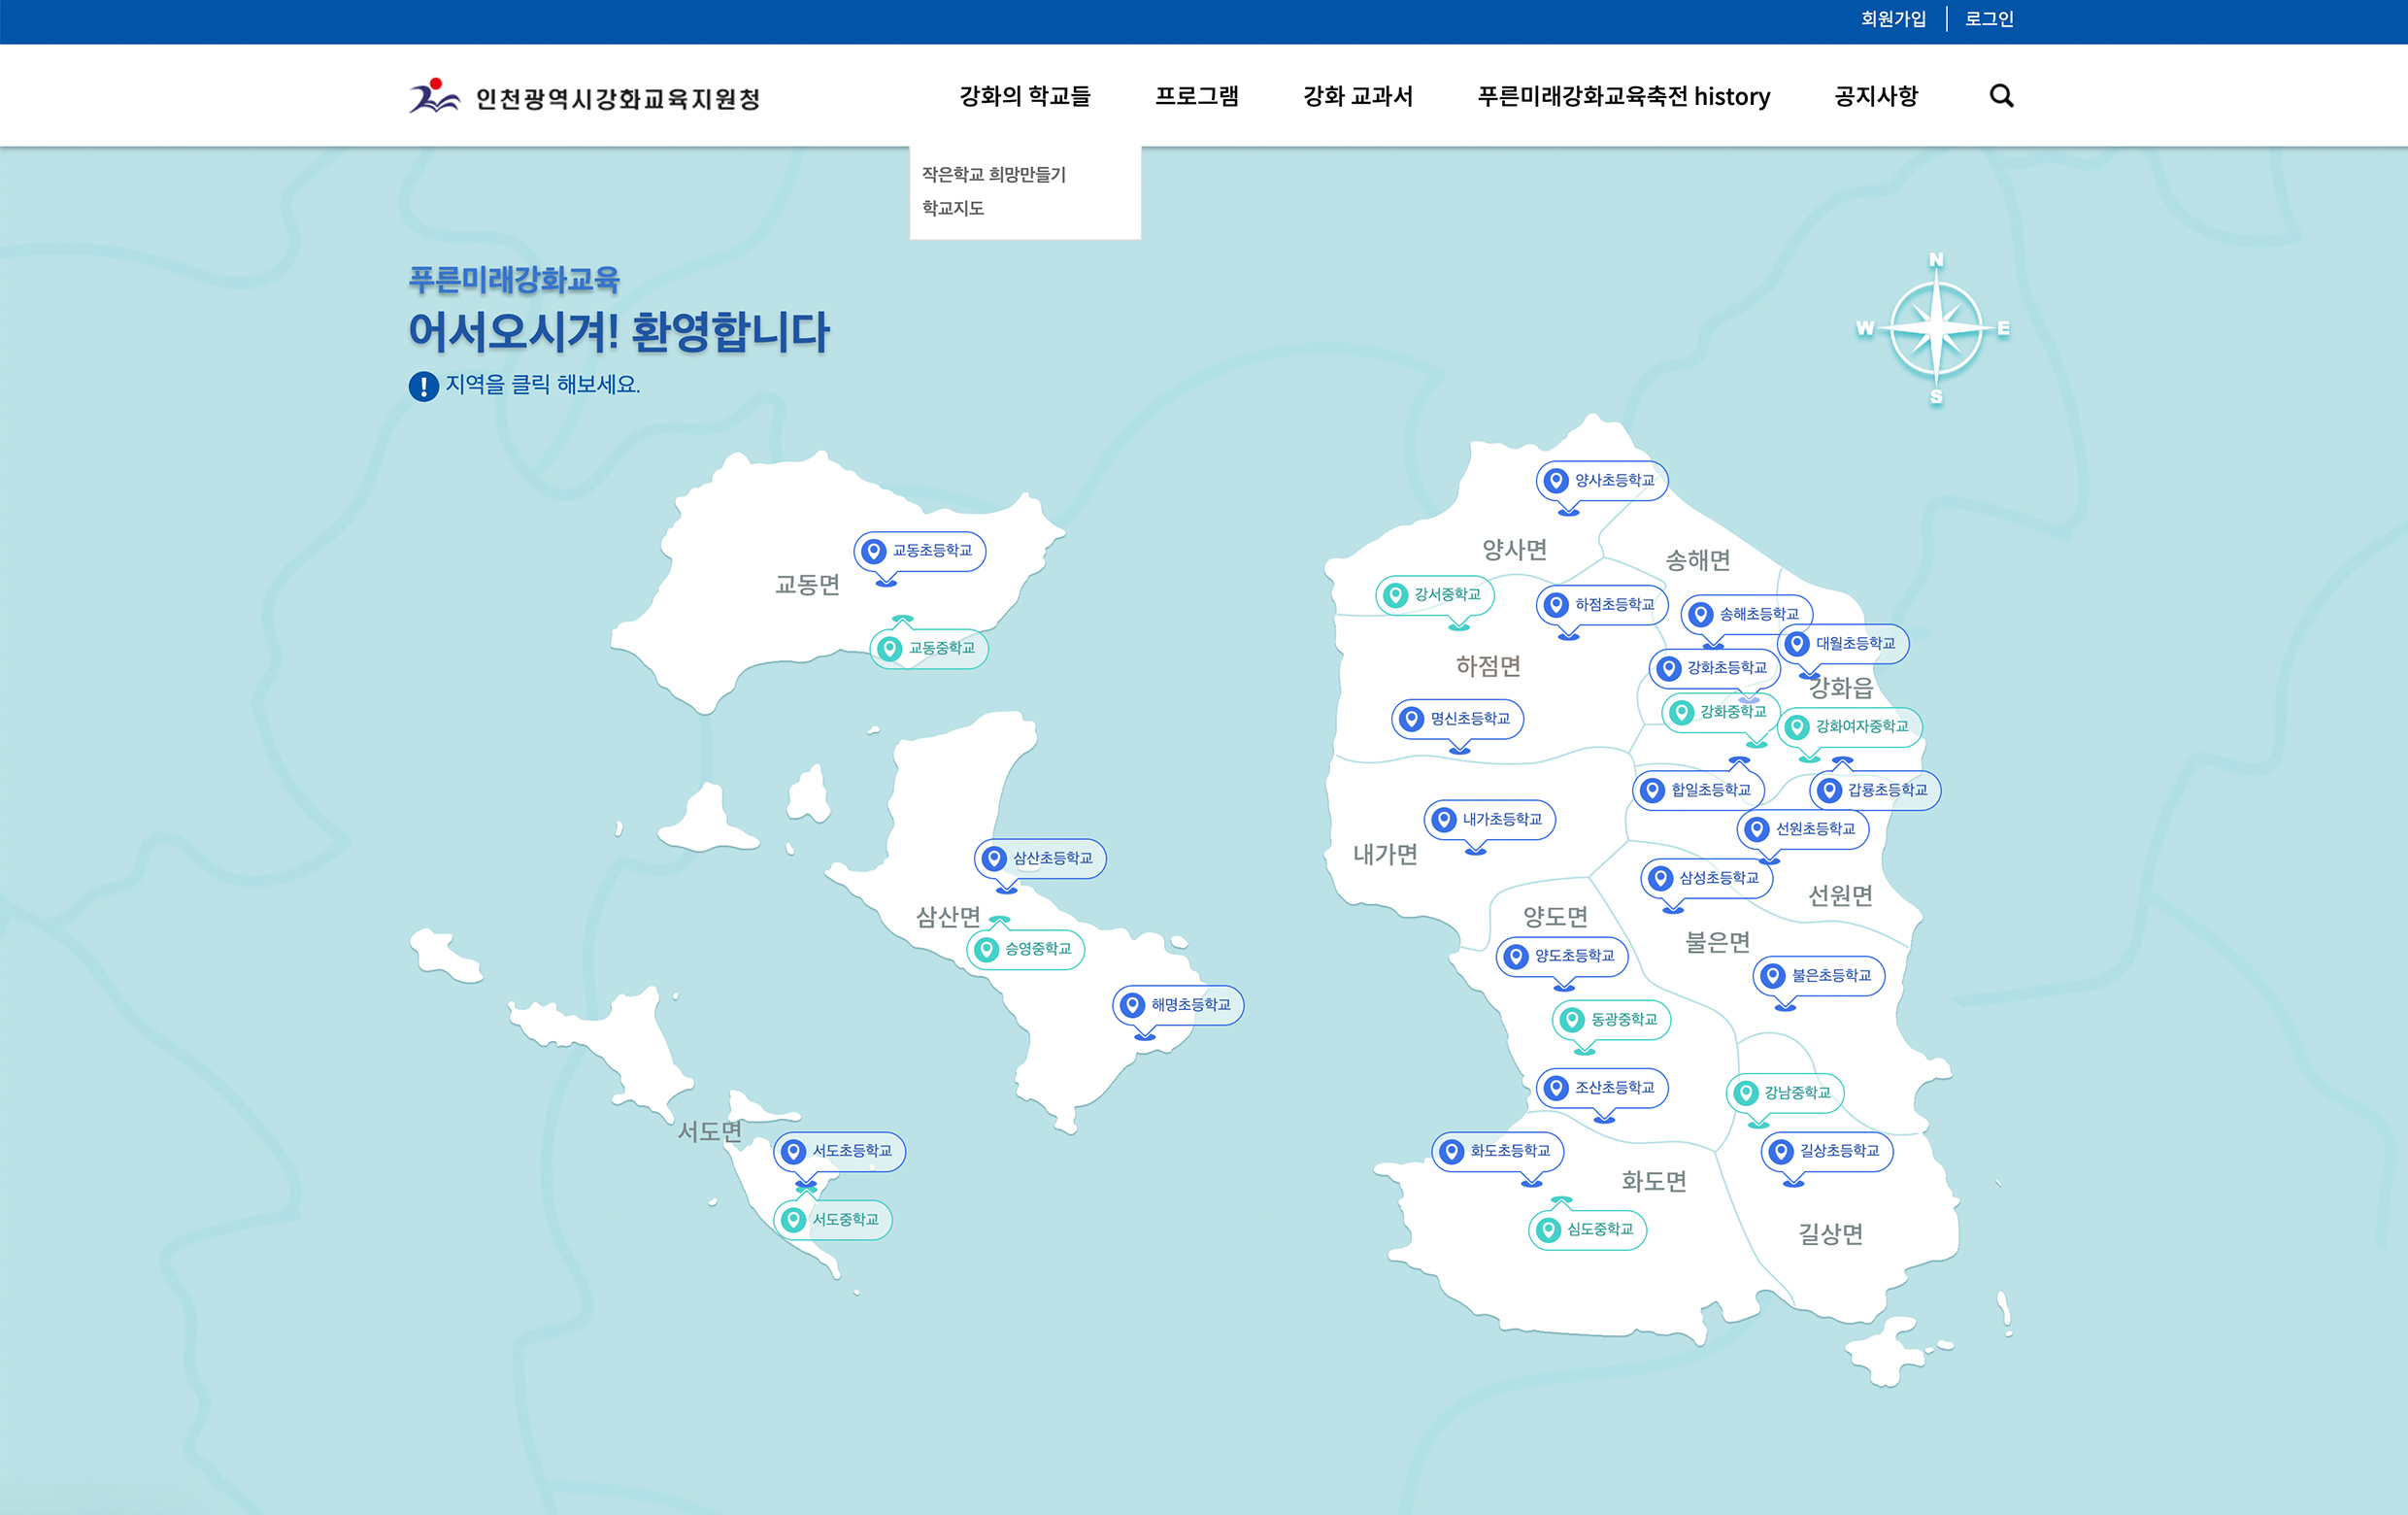The width and height of the screenshot is (2408, 1515).
Task: Click 삼성초등학교 map pin icon
Action: tap(1661, 878)
